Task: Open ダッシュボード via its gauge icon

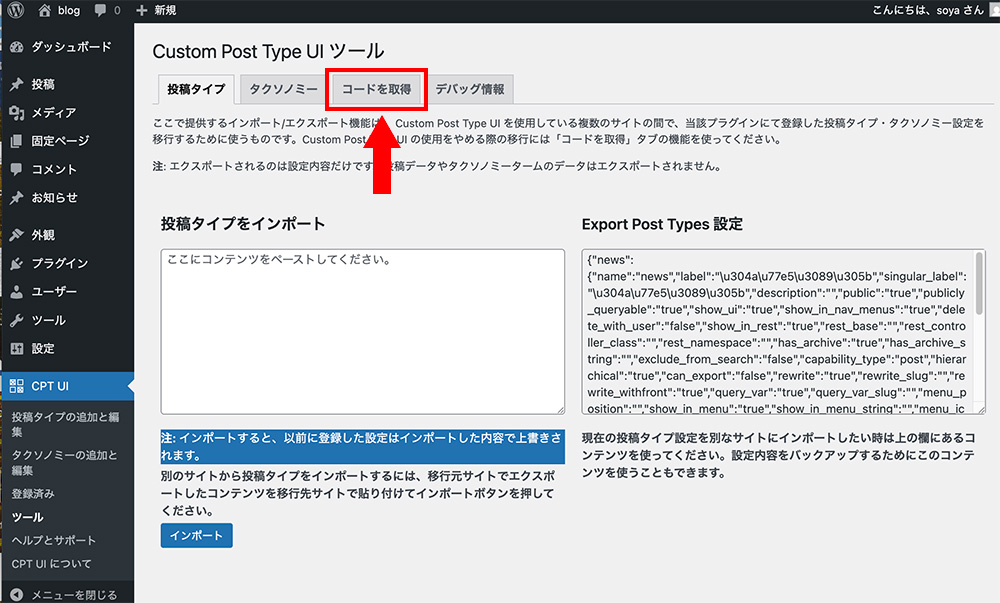Action: [x=17, y=46]
